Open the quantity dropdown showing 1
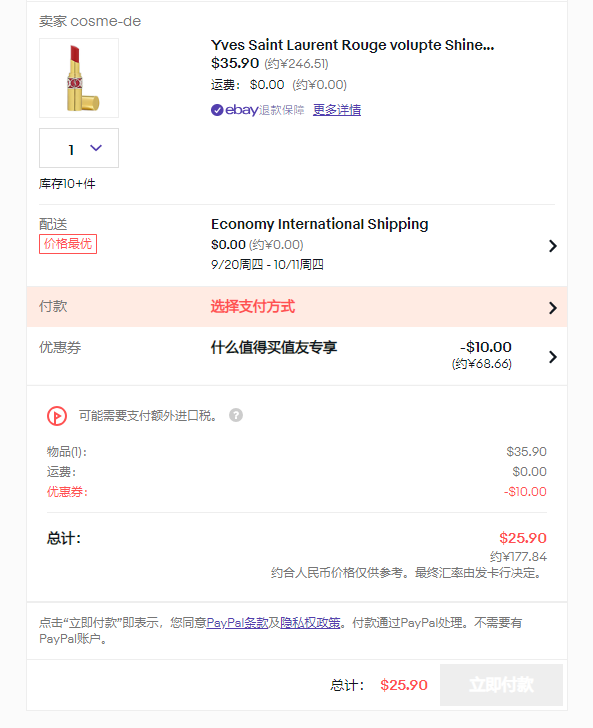This screenshot has width=593, height=728. [79, 148]
